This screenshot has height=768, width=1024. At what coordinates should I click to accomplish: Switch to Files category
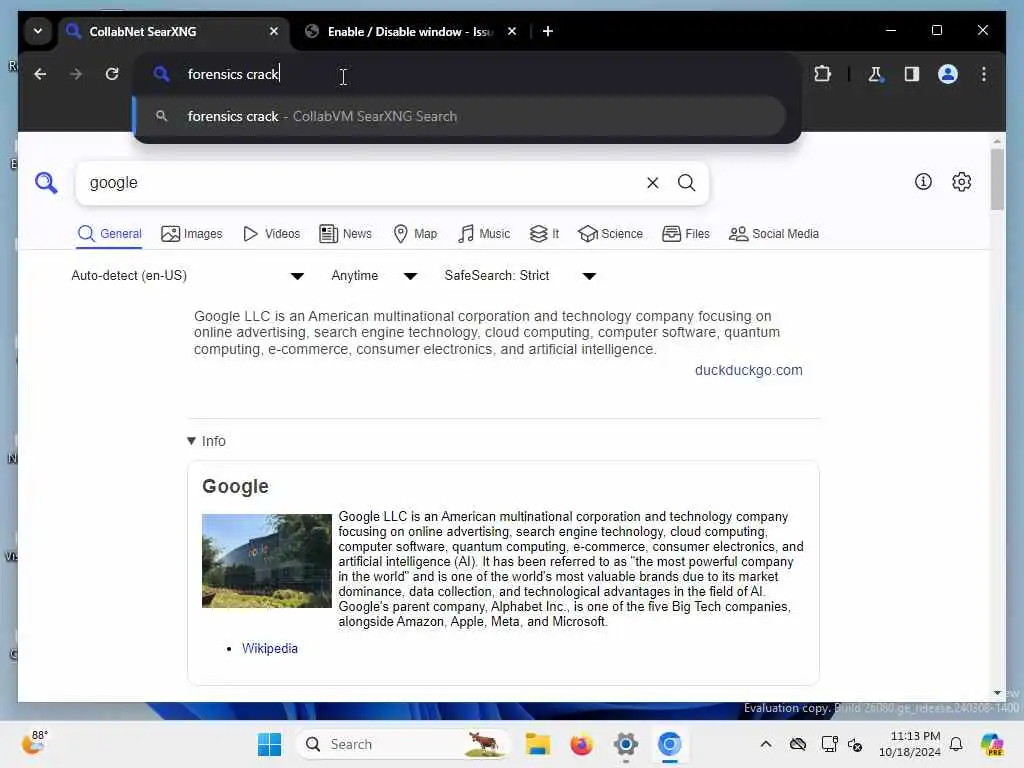point(686,234)
